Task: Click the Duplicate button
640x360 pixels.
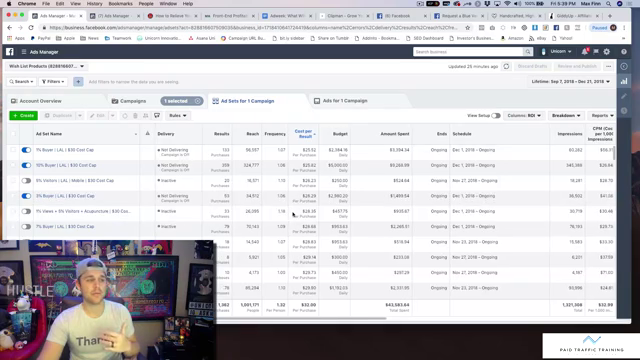Action: pos(59,116)
